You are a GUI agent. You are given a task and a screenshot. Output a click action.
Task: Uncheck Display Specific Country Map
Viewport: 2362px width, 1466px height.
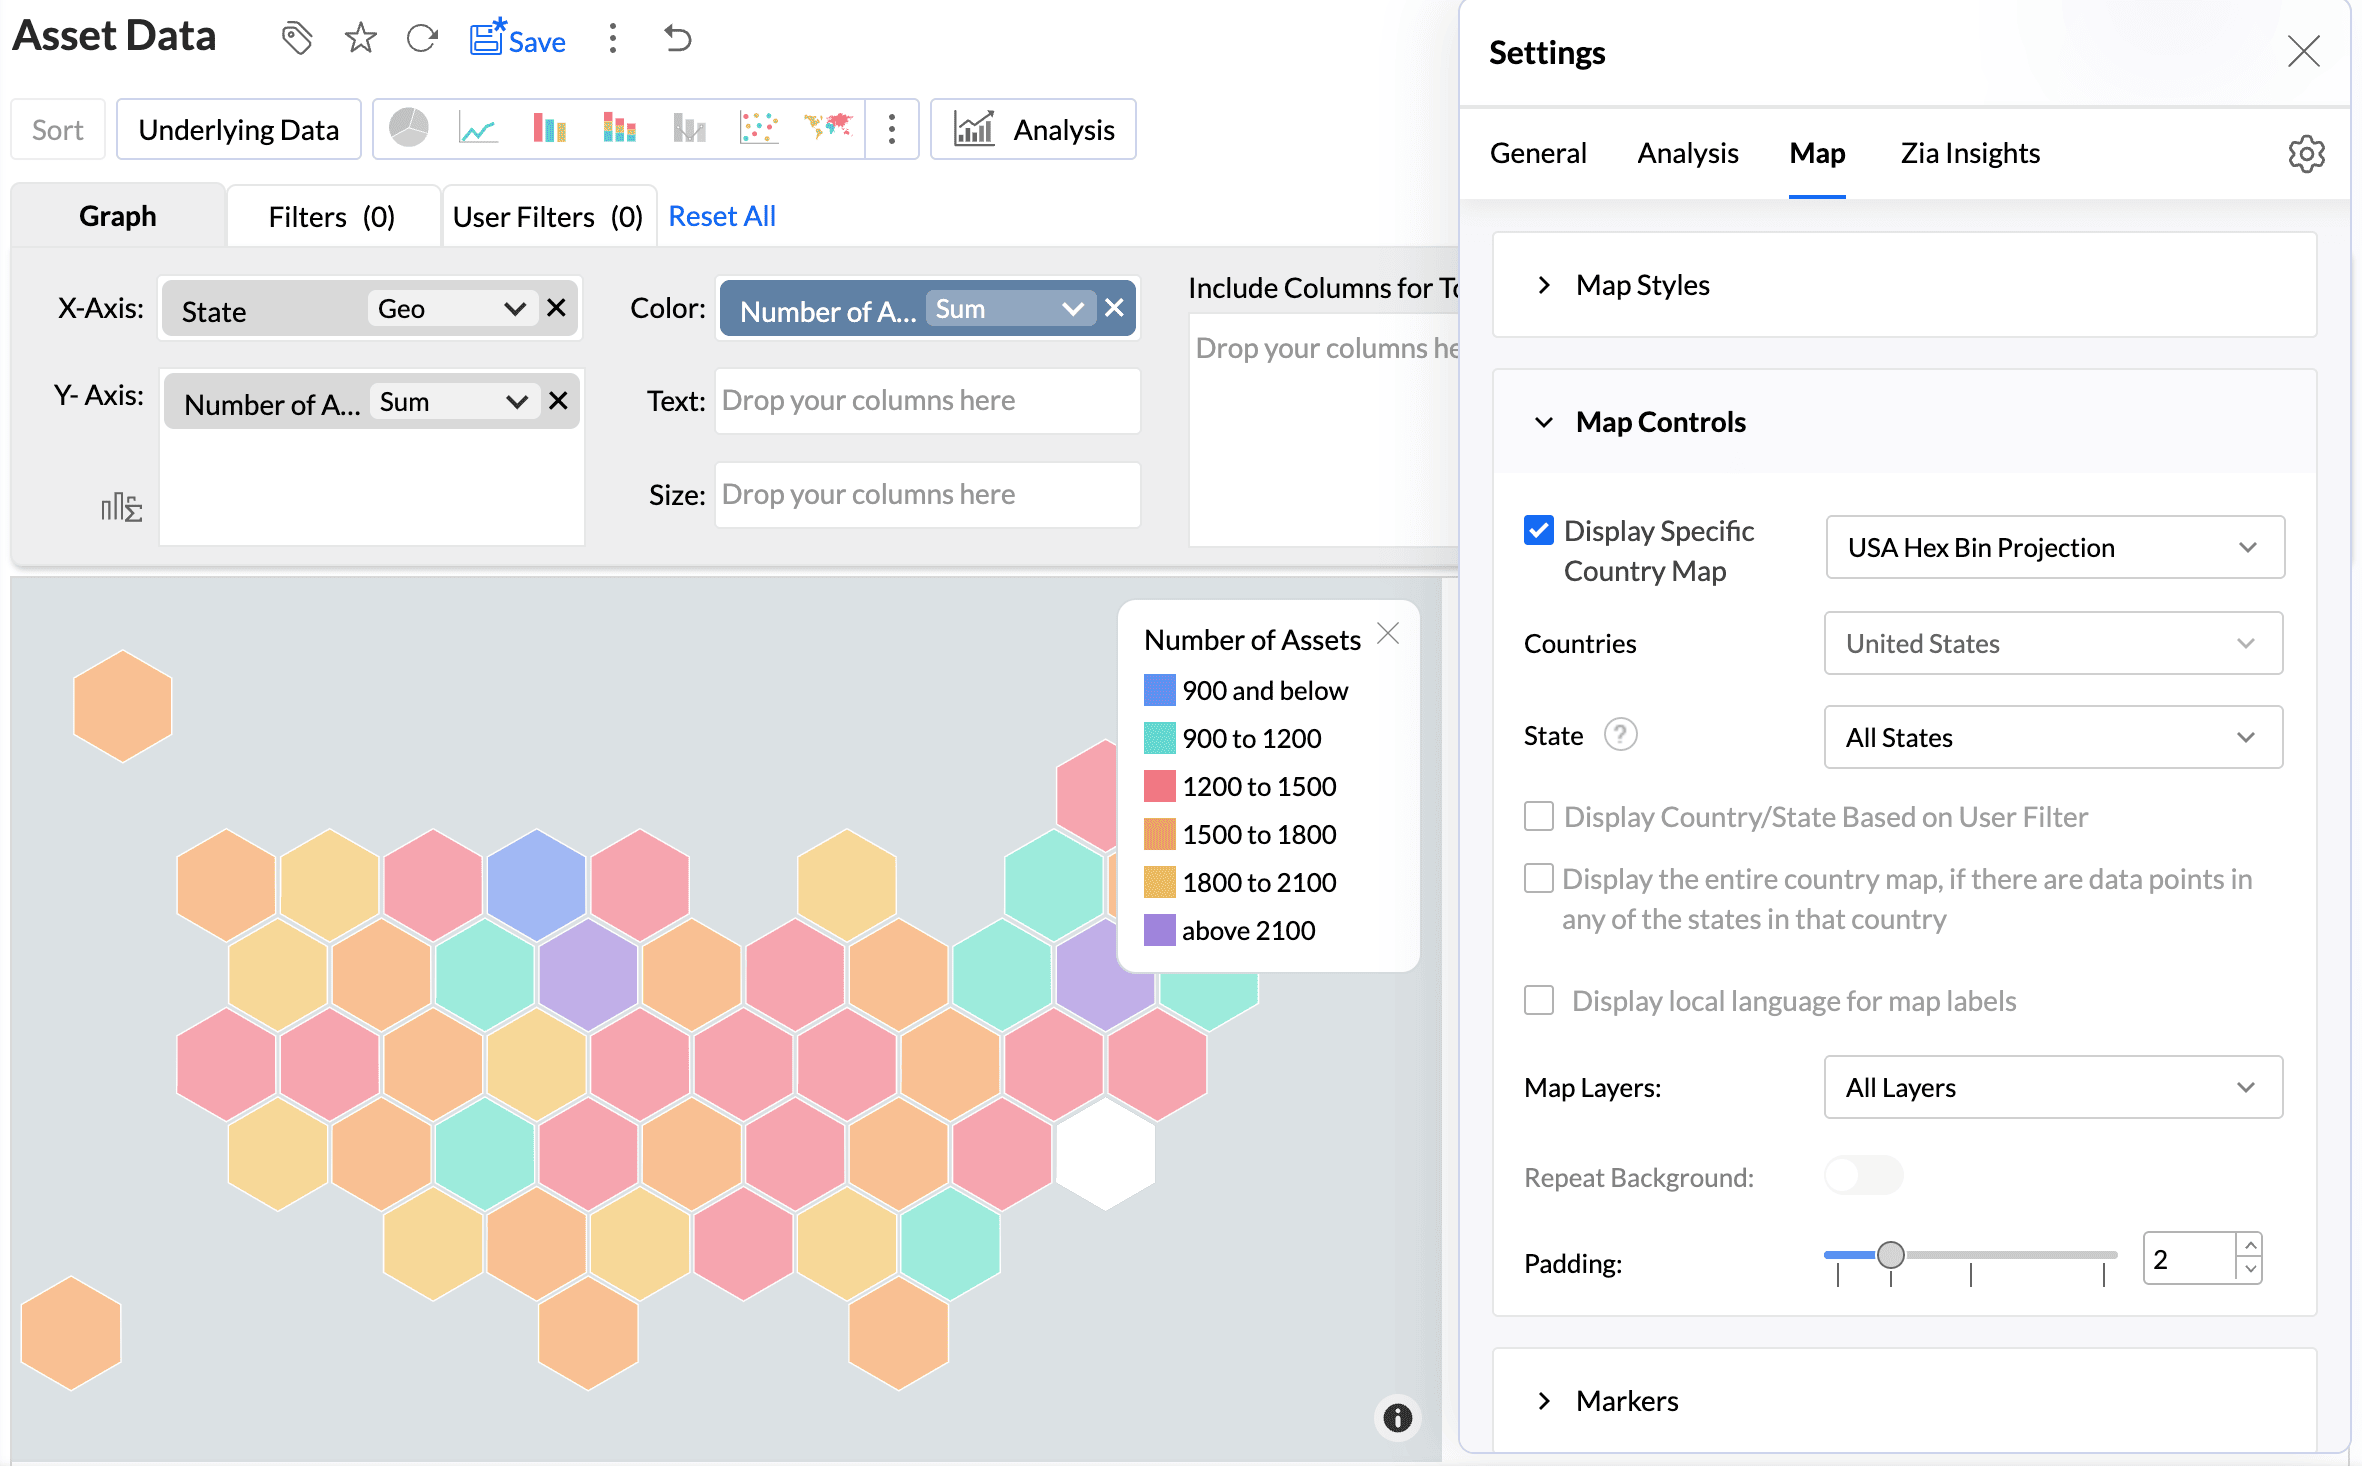tap(1539, 530)
